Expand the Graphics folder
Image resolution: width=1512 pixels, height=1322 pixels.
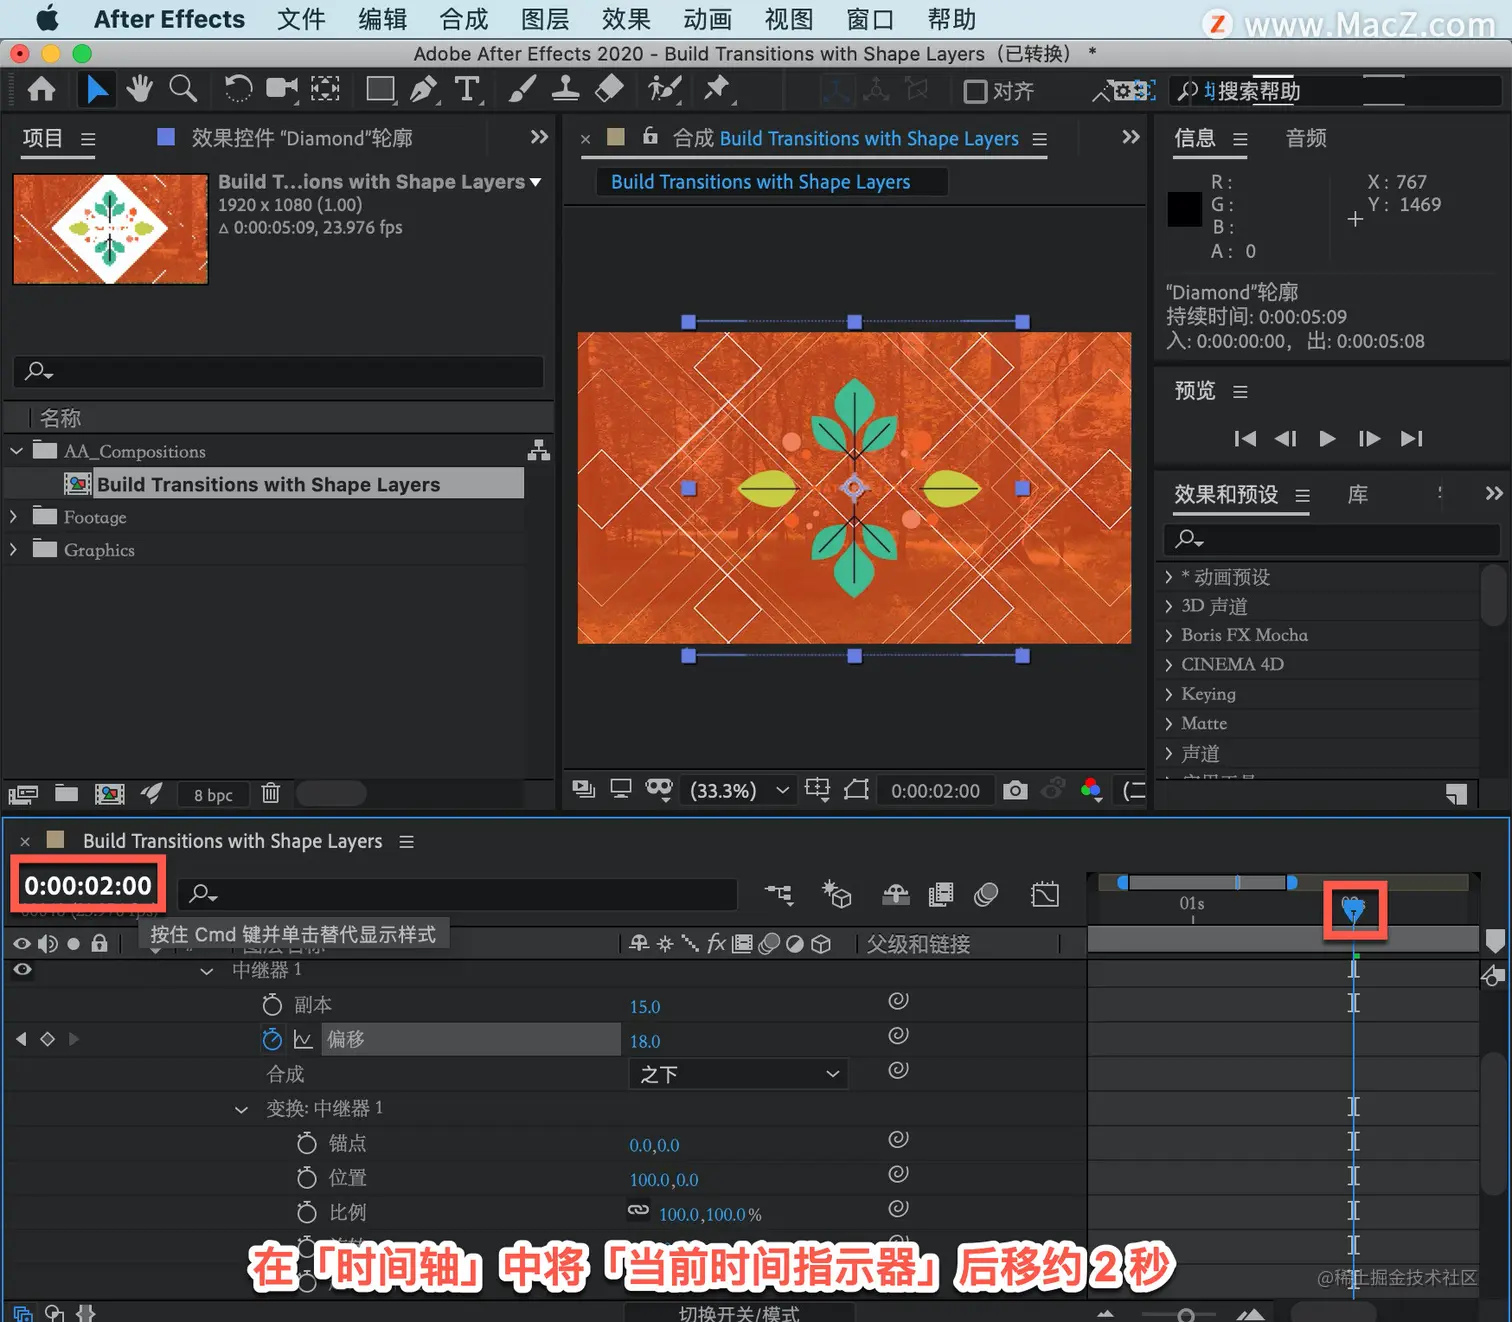[x=14, y=550]
